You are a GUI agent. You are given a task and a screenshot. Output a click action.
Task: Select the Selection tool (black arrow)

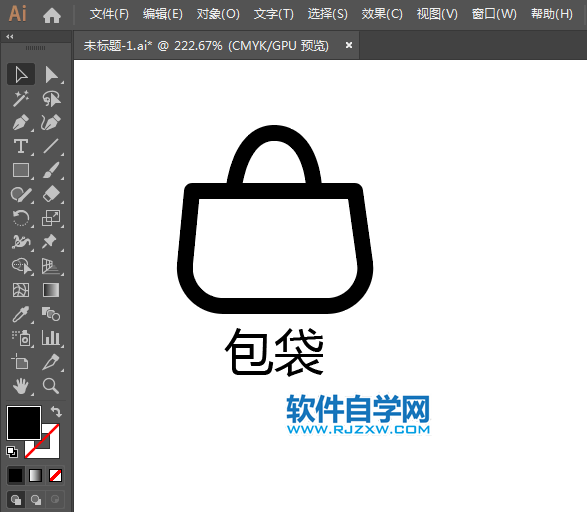(x=21, y=74)
